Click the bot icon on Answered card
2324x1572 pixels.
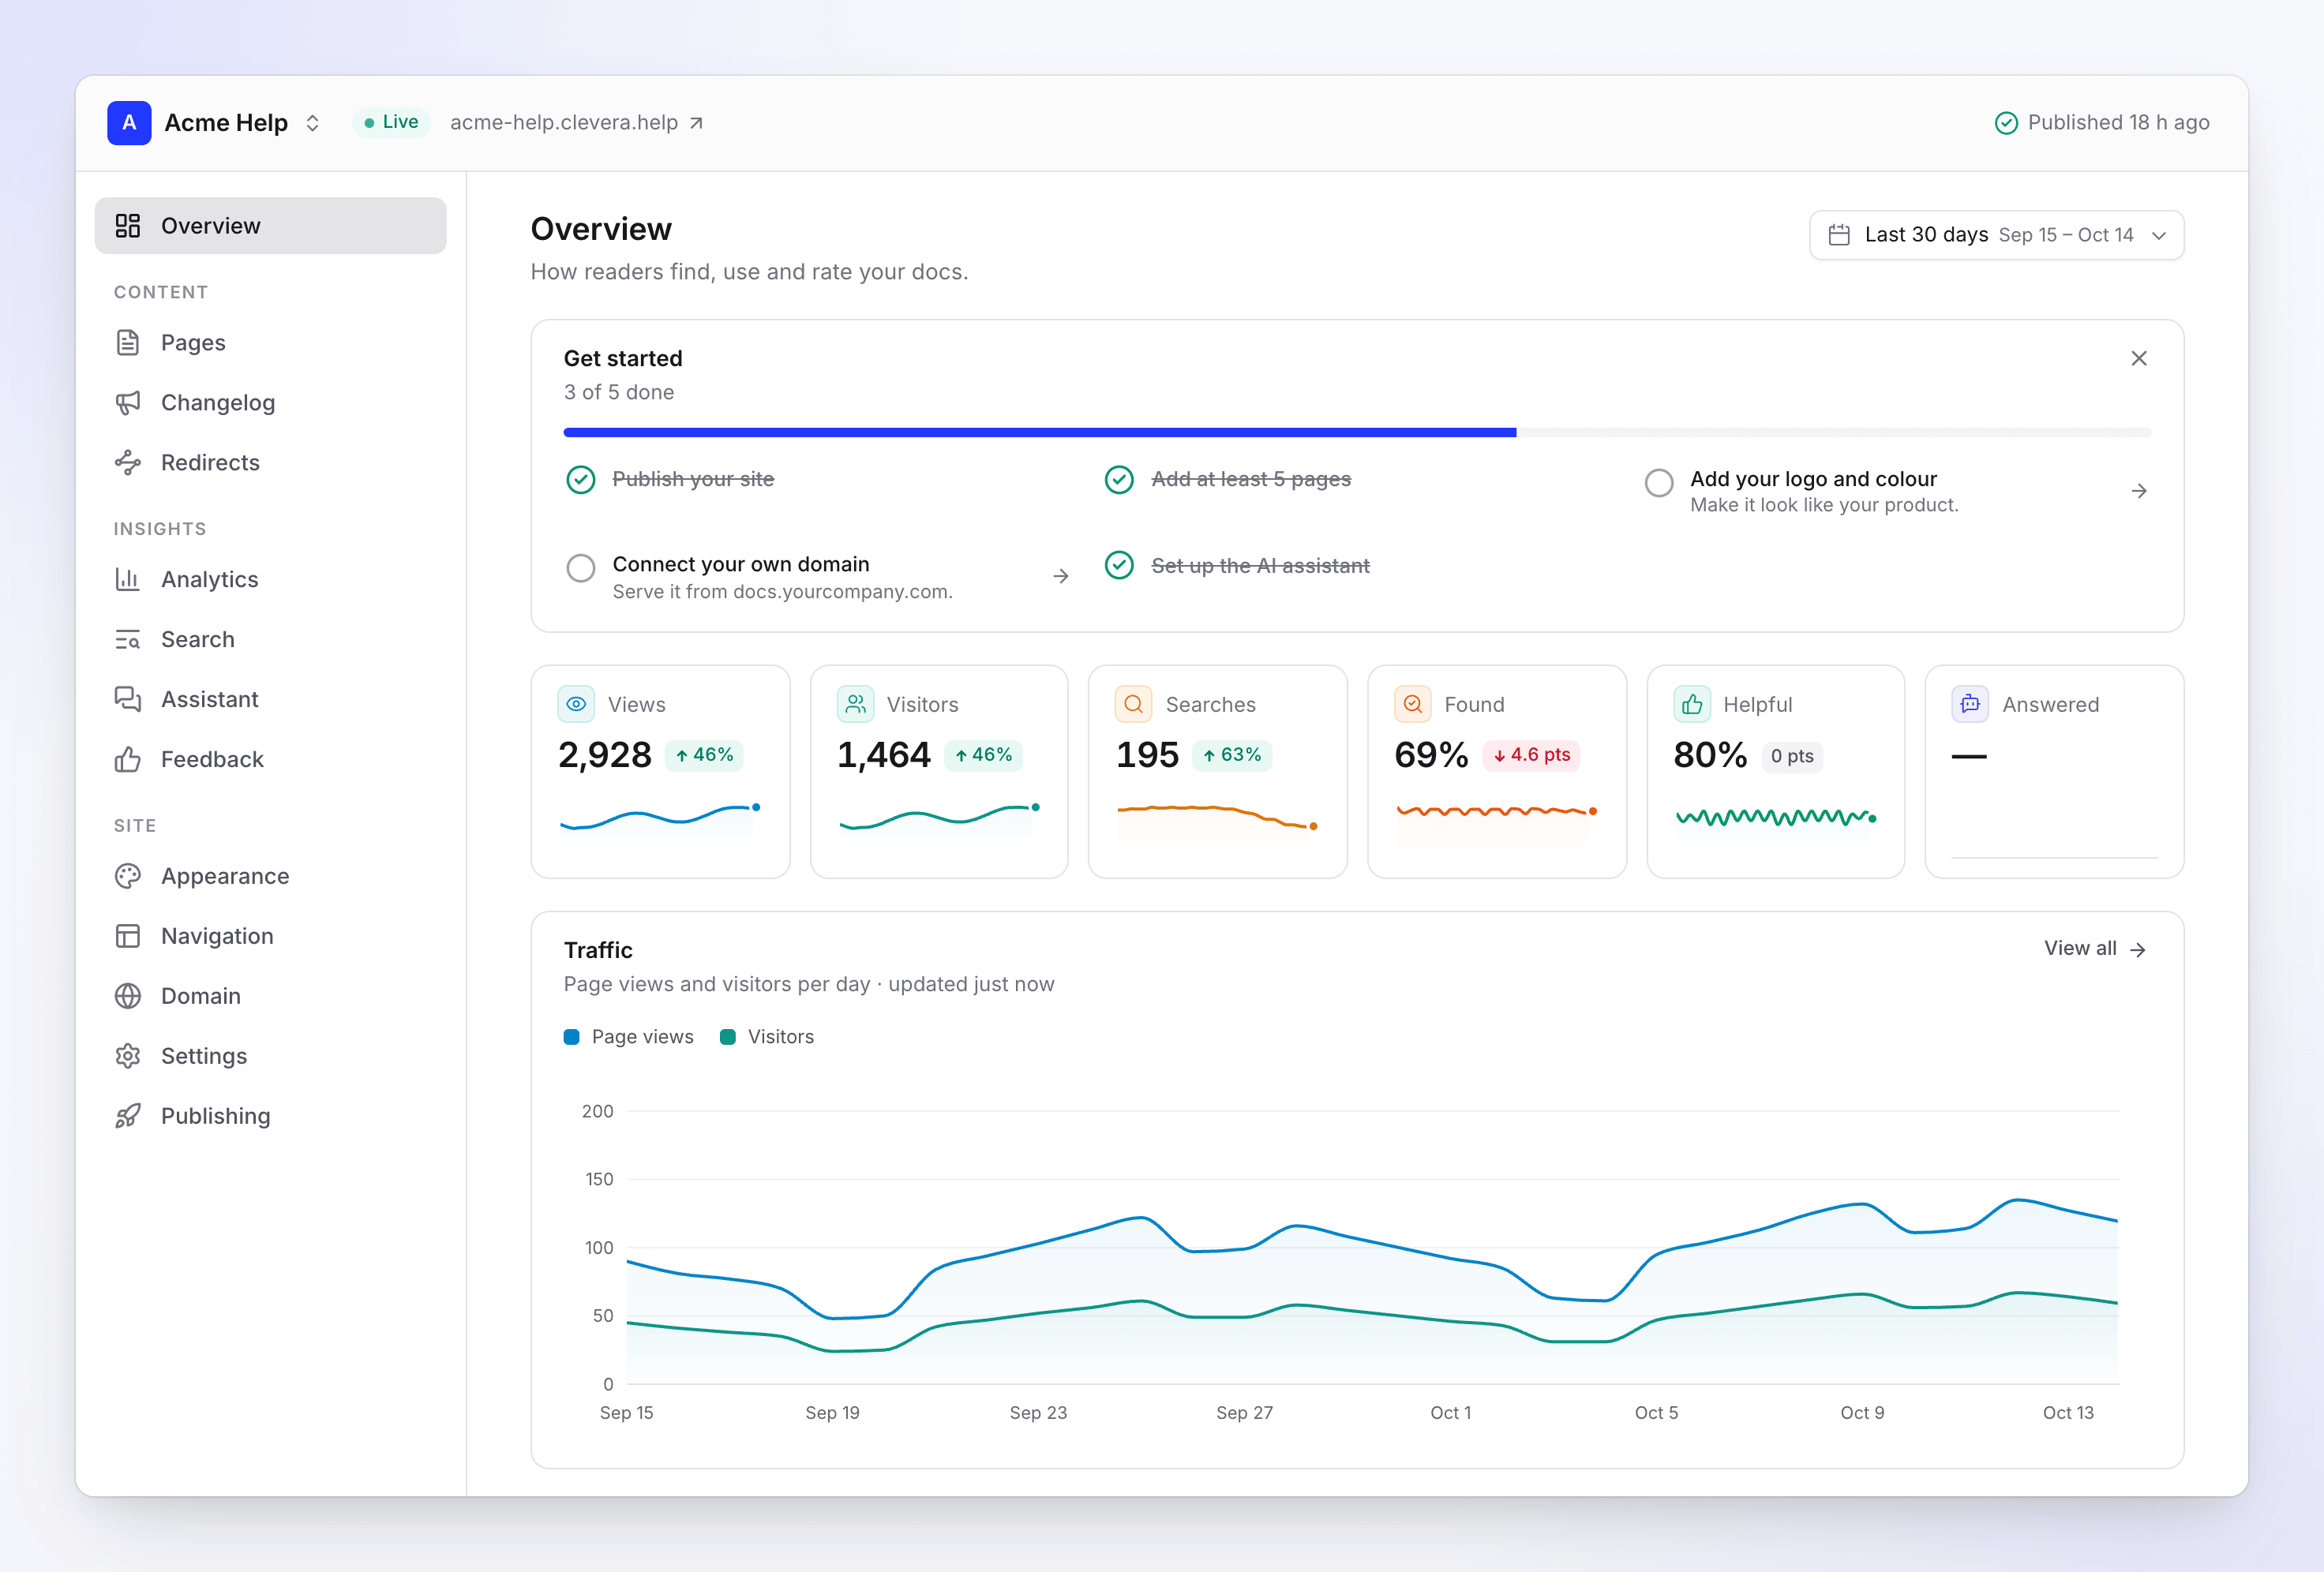coord(1970,704)
